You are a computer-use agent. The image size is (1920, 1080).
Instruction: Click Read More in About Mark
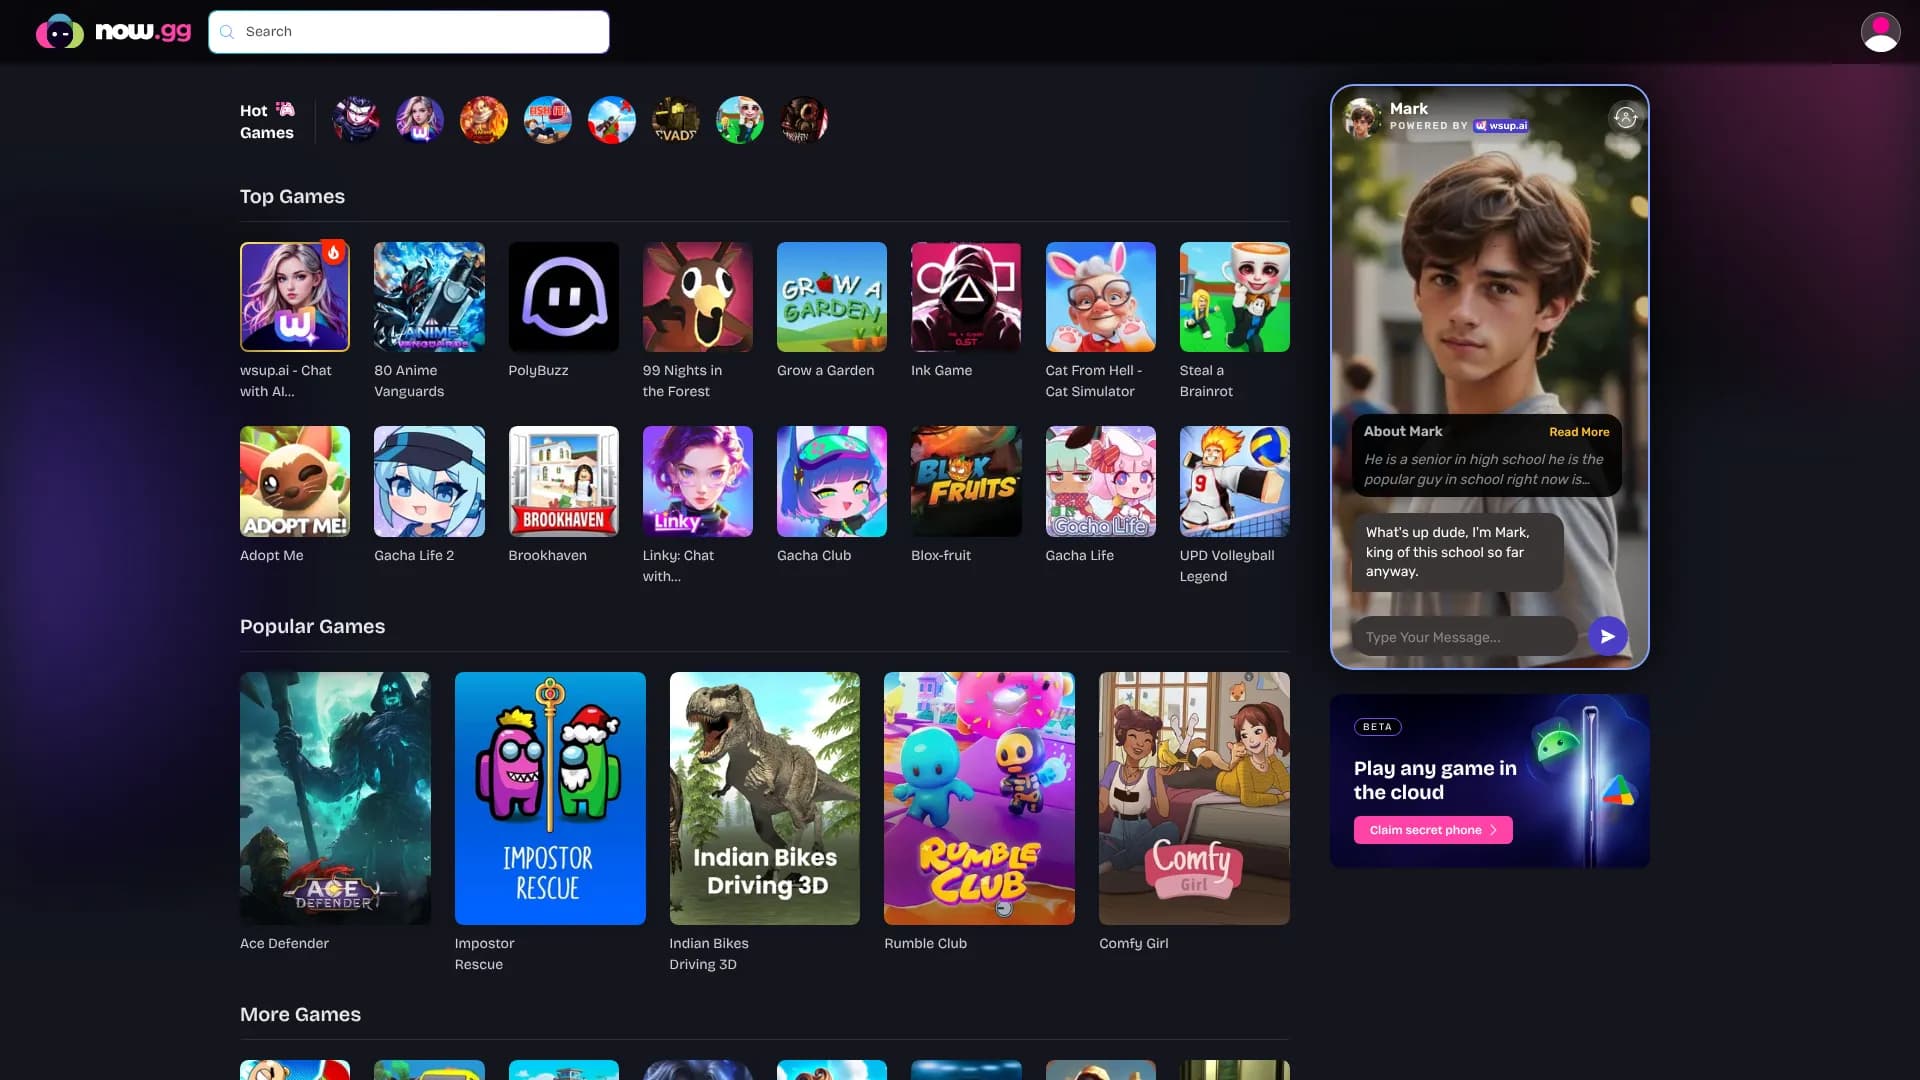(1579, 432)
